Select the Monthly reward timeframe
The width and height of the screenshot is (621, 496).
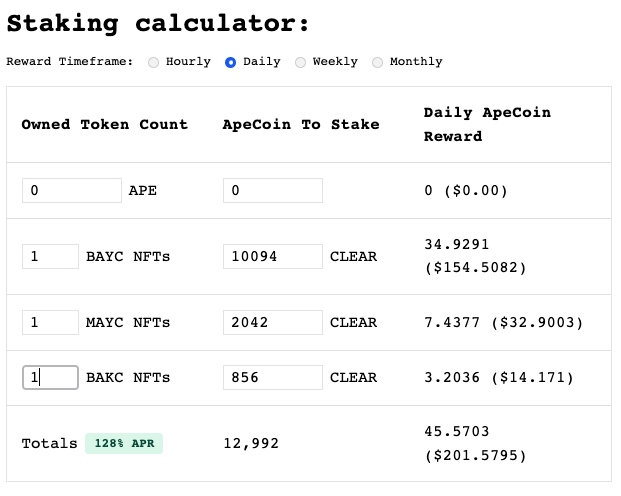377,63
